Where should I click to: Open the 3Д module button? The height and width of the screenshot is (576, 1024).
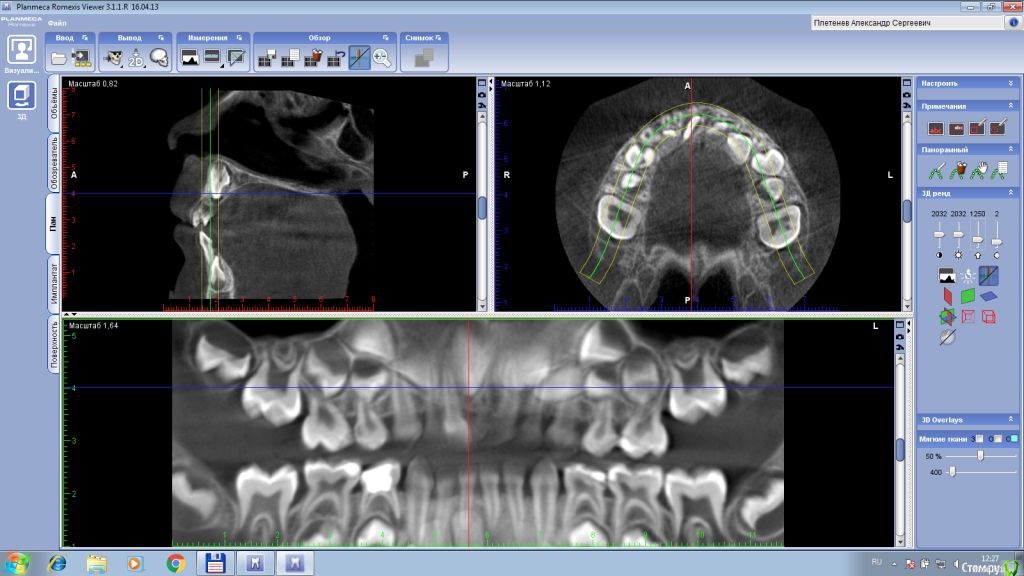pyautogui.click(x=22, y=96)
